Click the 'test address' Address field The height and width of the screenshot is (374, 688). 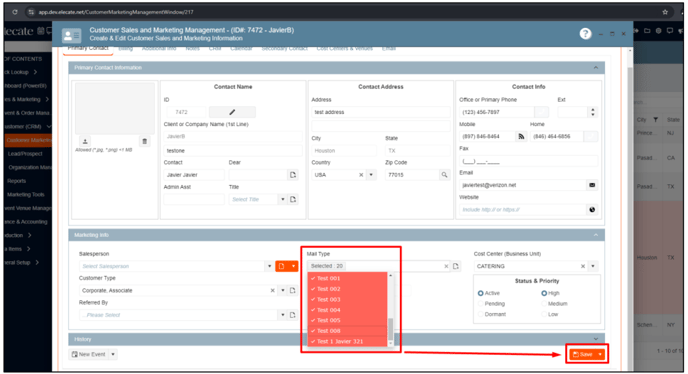coord(381,112)
